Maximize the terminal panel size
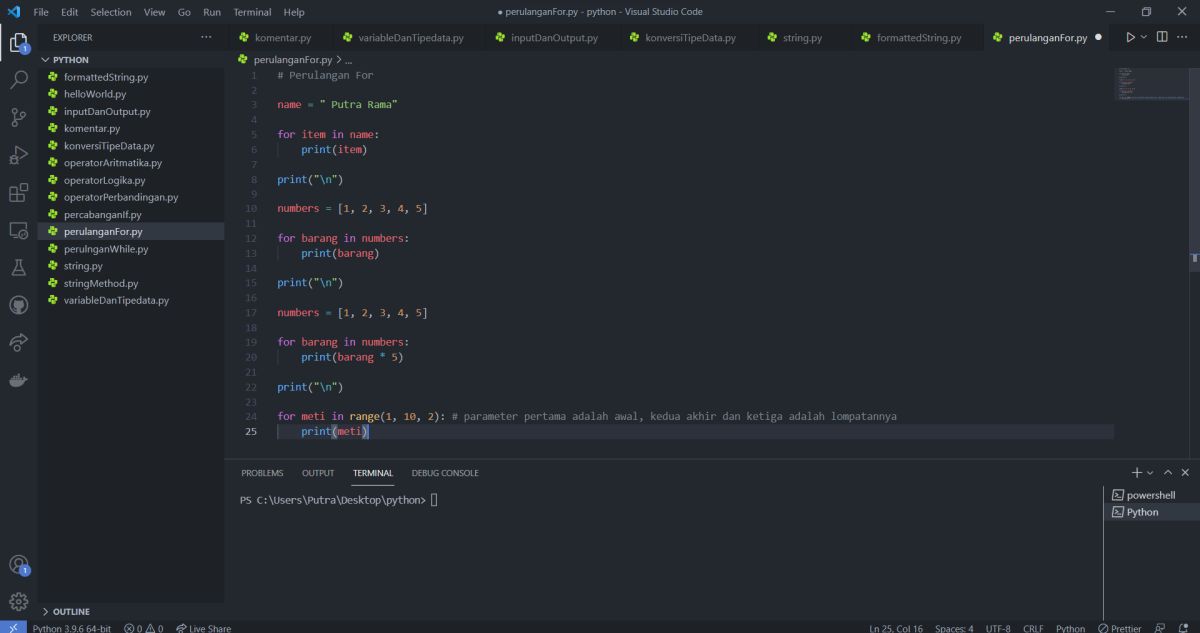 click(x=1167, y=472)
